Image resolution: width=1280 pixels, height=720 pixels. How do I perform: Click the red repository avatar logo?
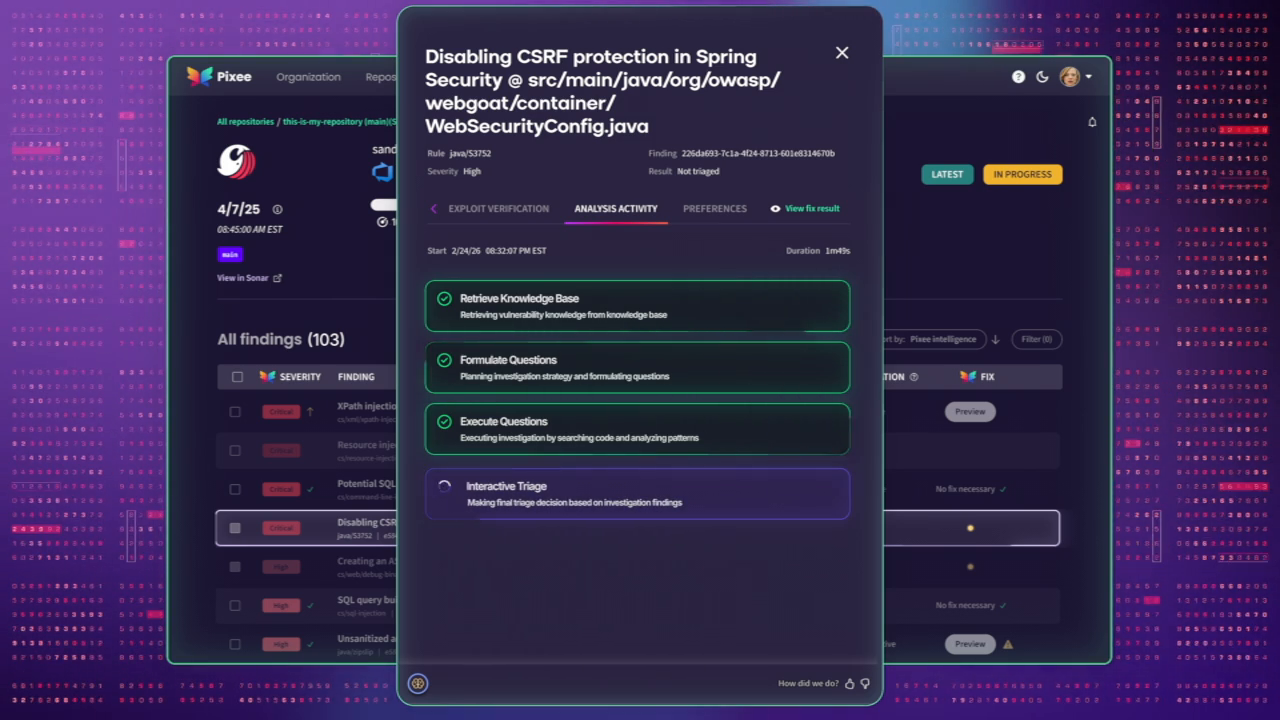coord(236,161)
